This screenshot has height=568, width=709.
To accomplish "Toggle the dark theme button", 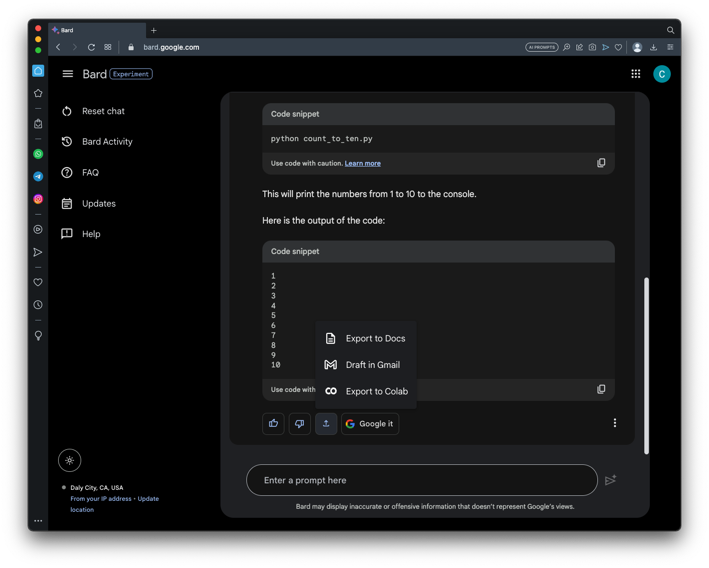I will click(x=70, y=460).
